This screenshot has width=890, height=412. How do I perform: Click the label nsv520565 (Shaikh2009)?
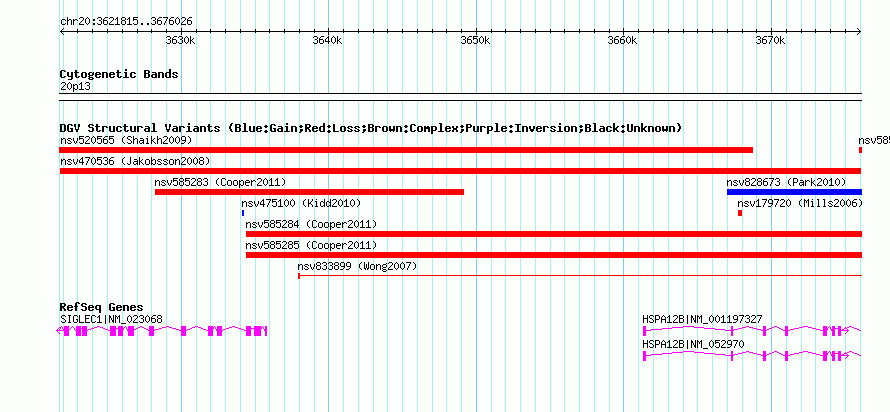(x=126, y=140)
